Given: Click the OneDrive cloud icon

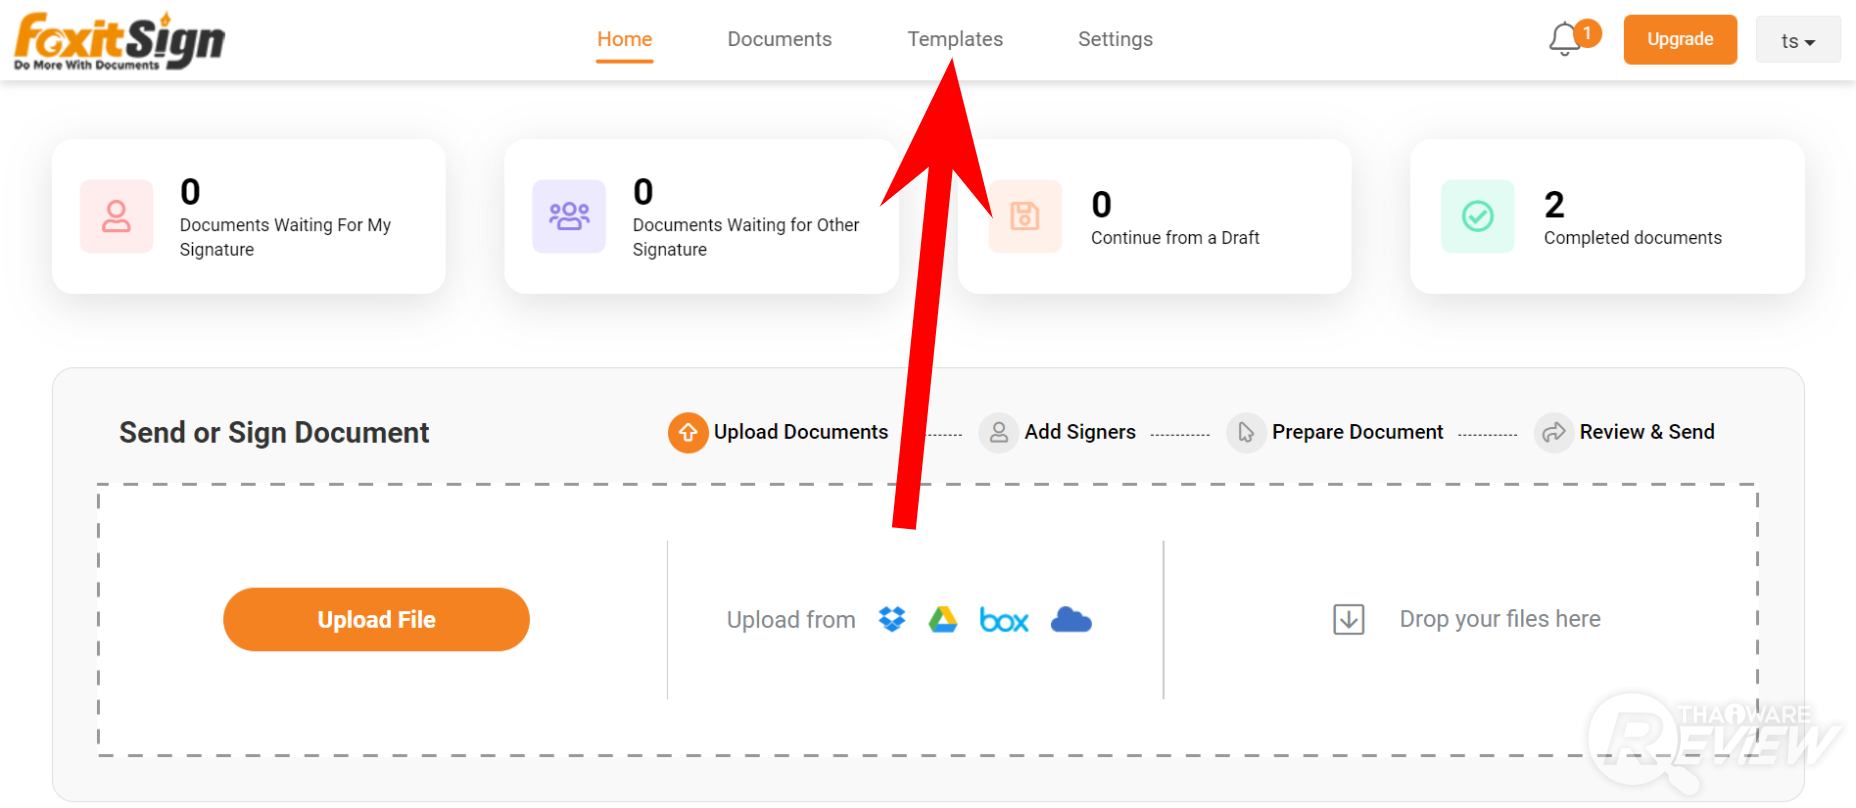Looking at the screenshot, I should coord(1071,620).
